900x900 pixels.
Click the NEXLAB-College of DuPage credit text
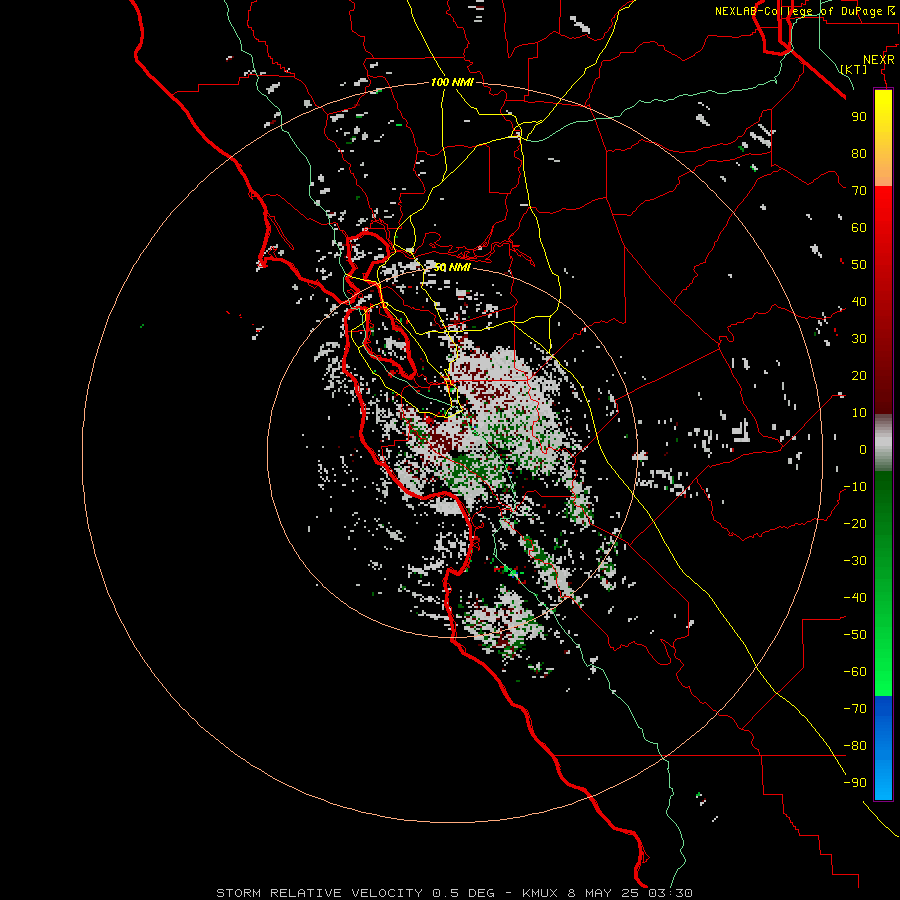(x=804, y=11)
